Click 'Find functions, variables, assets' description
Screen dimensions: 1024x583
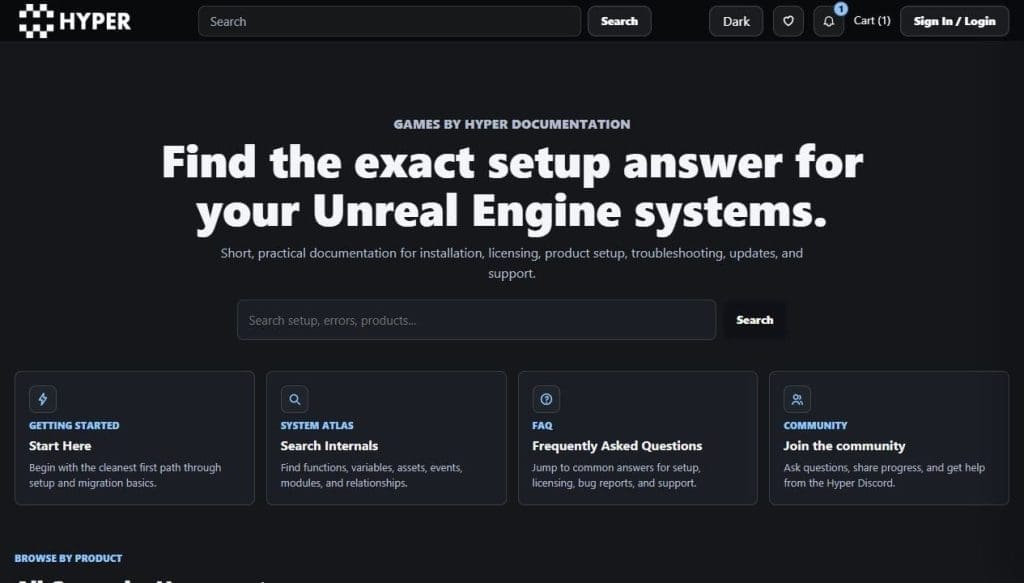(372, 475)
